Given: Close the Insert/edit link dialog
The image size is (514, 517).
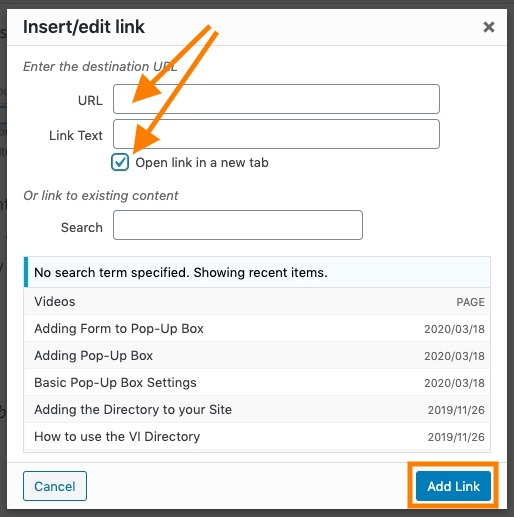Looking at the screenshot, I should [489, 27].
